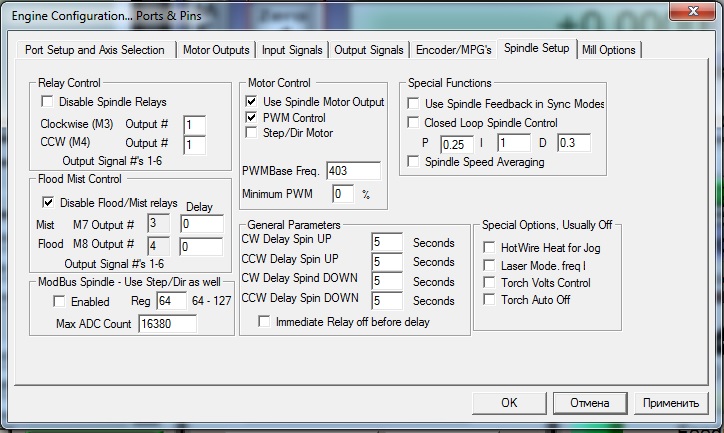
Task: Switch to the Motor Outputs tab
Action: 216,50
